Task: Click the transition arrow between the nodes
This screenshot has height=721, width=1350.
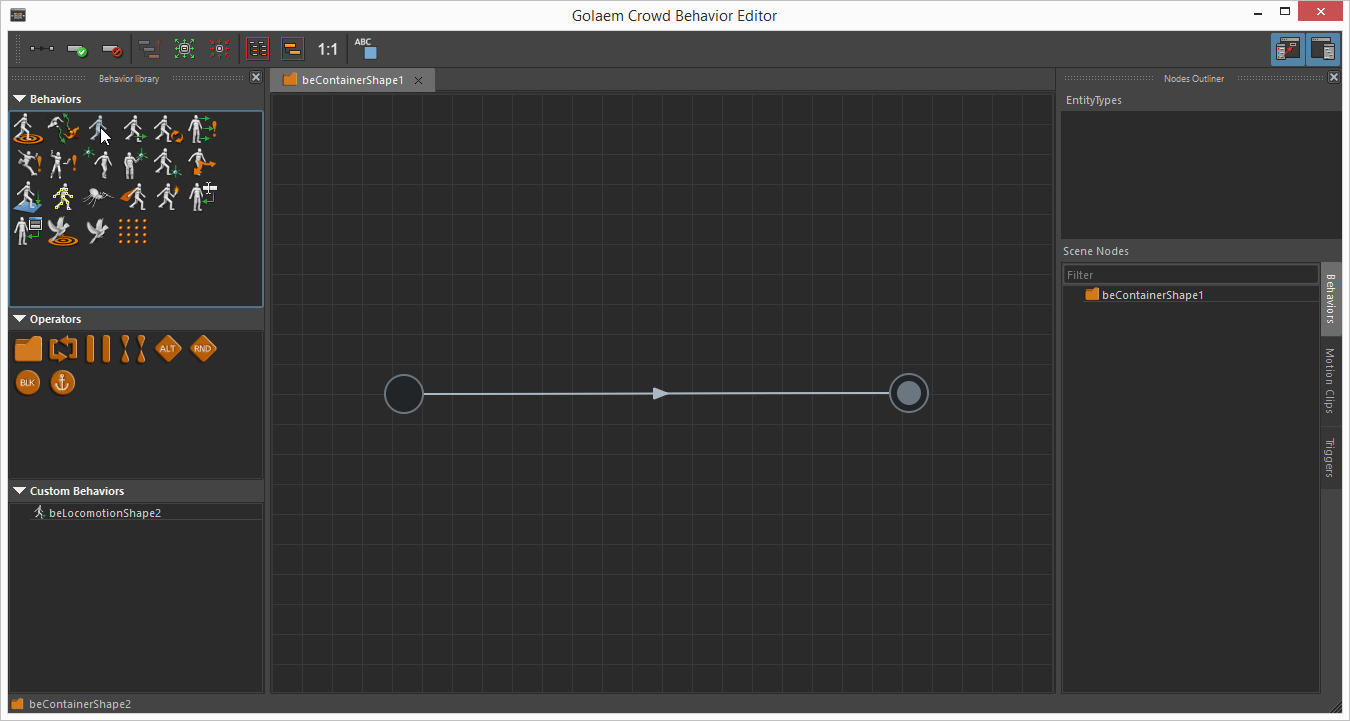Action: (660, 394)
